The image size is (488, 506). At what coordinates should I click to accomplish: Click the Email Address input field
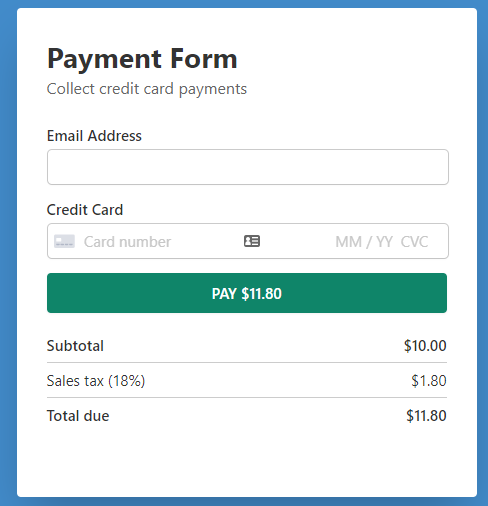(248, 167)
